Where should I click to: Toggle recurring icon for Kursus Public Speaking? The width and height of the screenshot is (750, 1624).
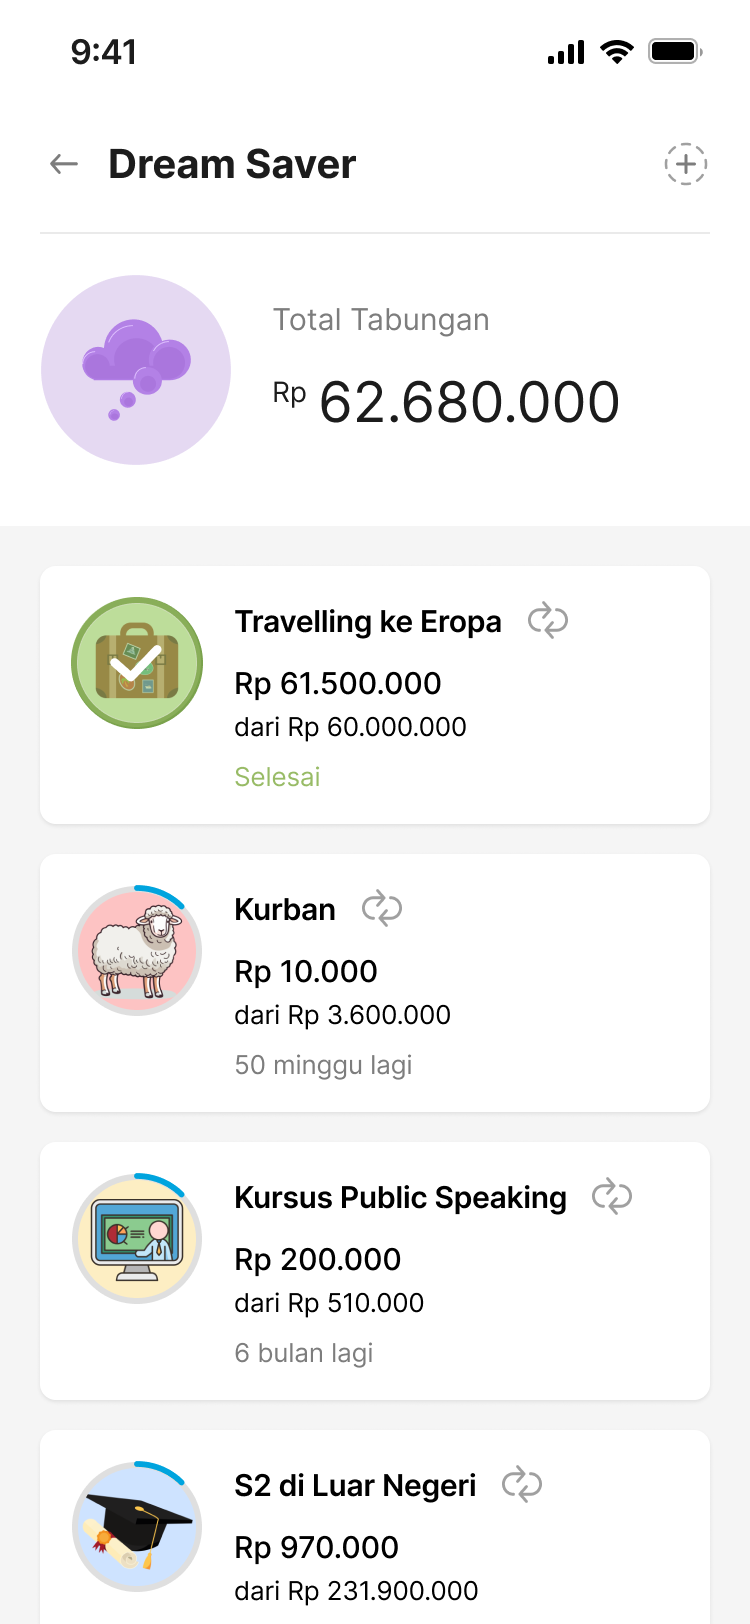612,1196
